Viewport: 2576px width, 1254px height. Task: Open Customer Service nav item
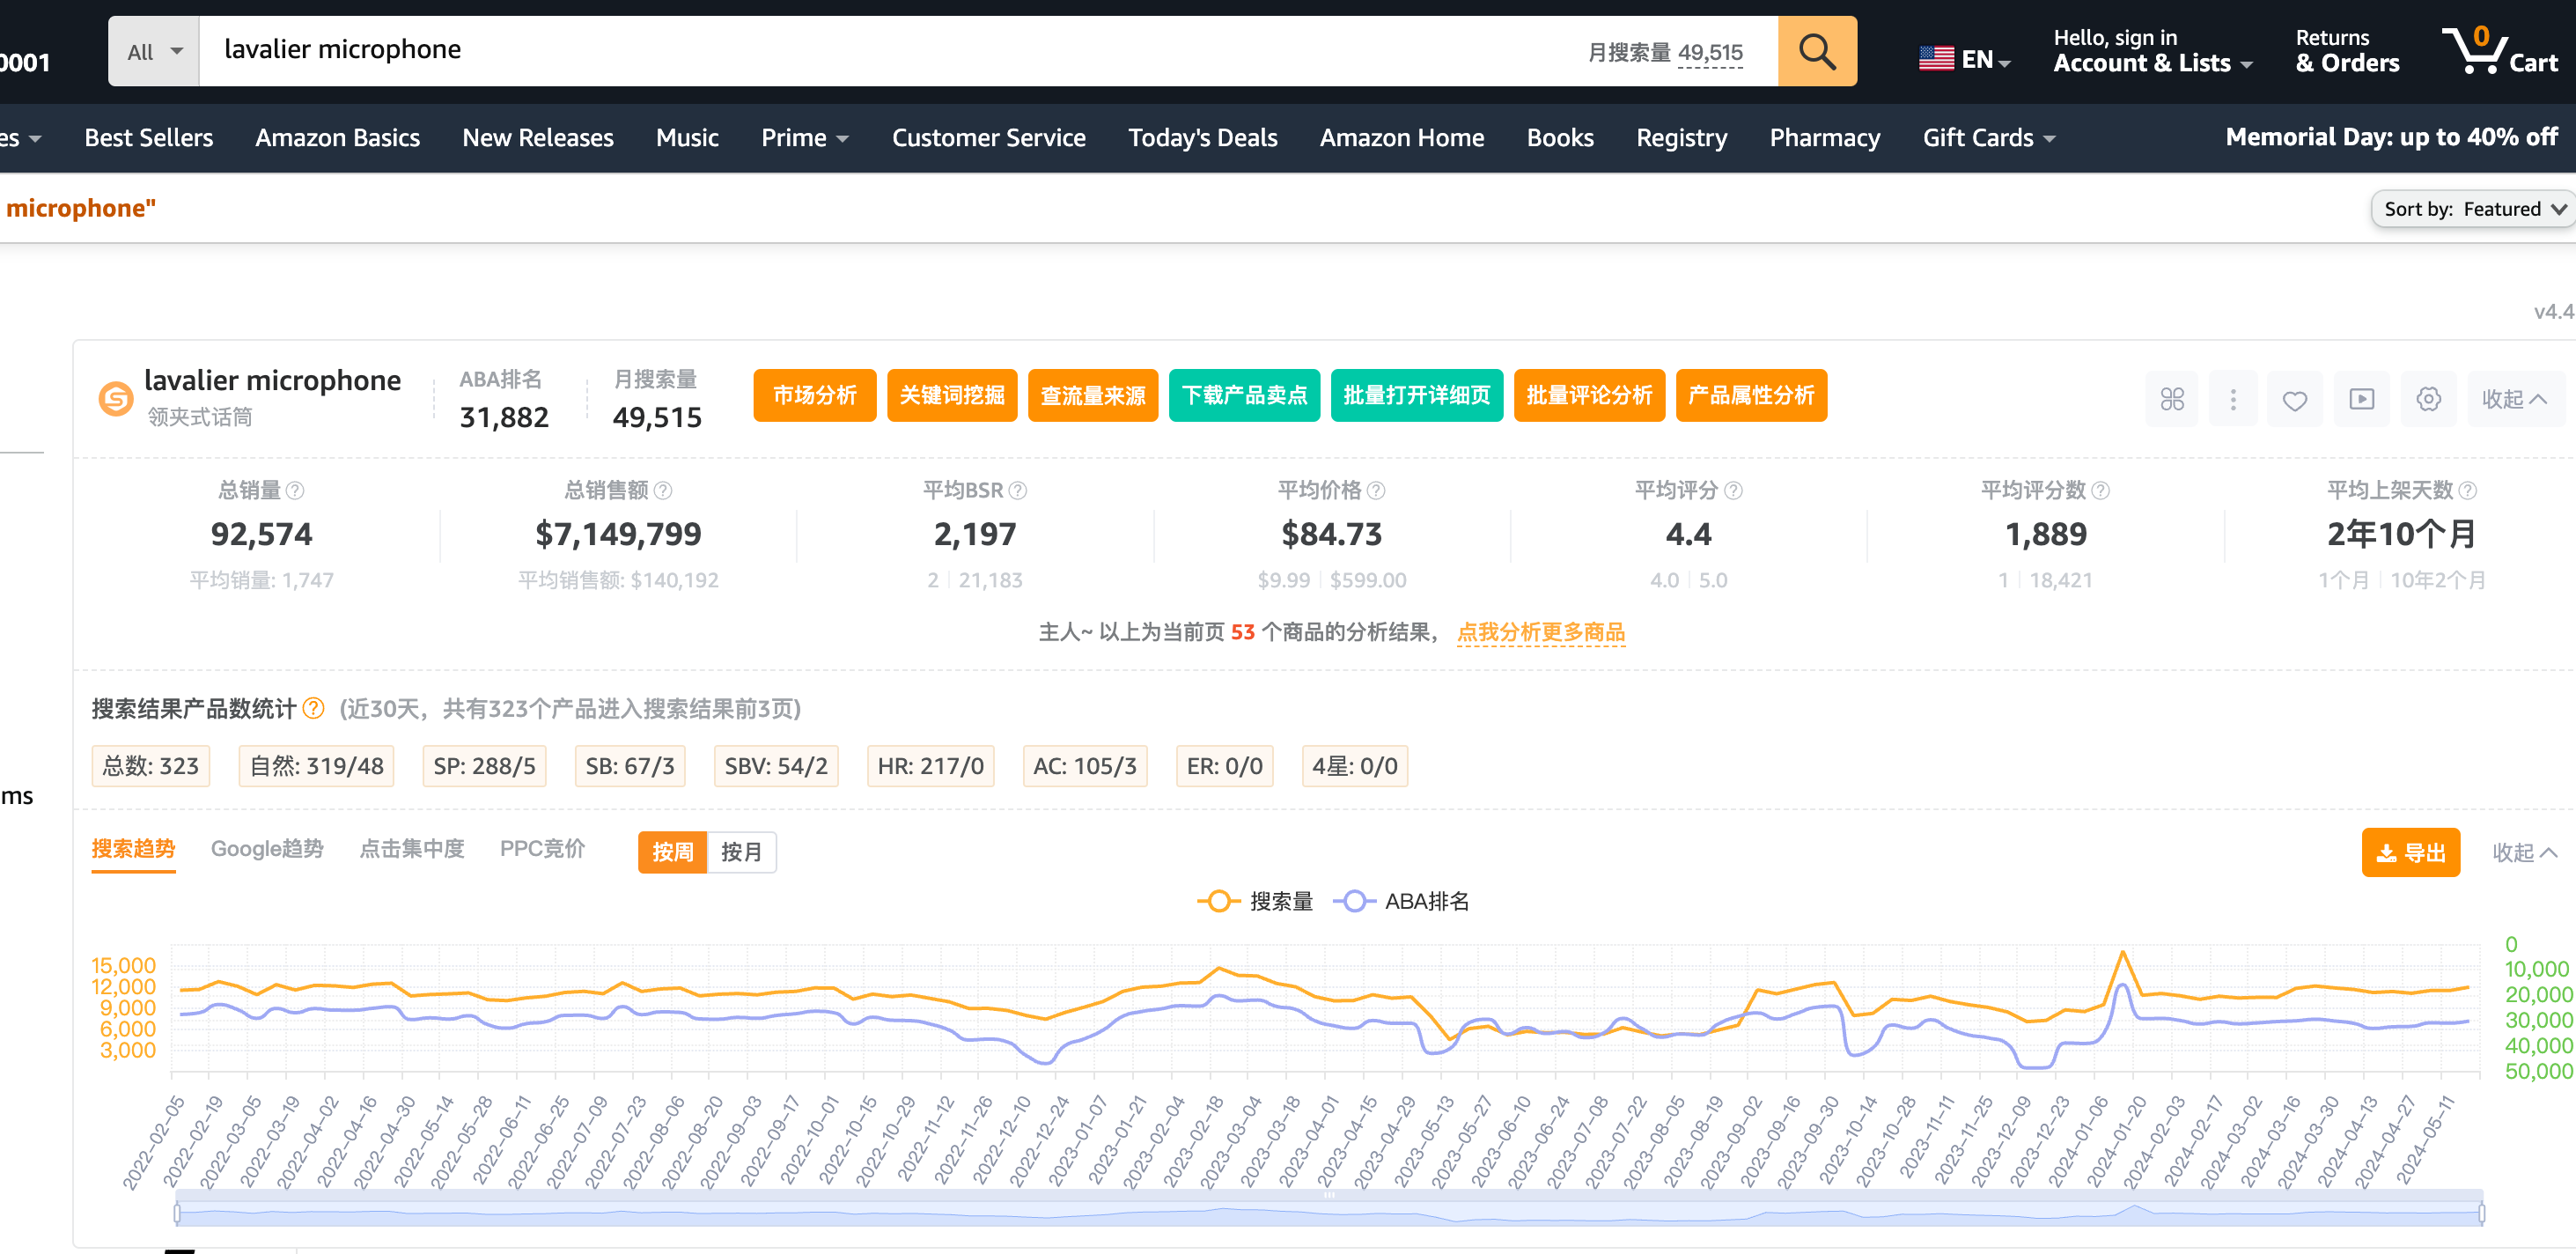[988, 138]
